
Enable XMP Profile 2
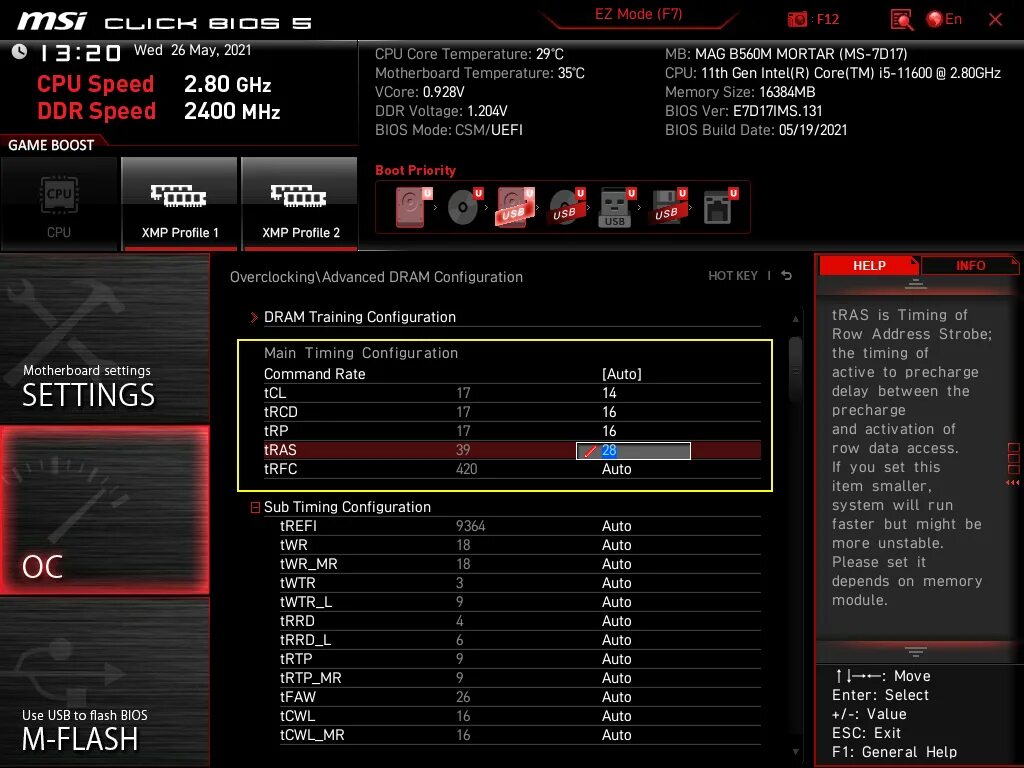pyautogui.click(x=300, y=204)
